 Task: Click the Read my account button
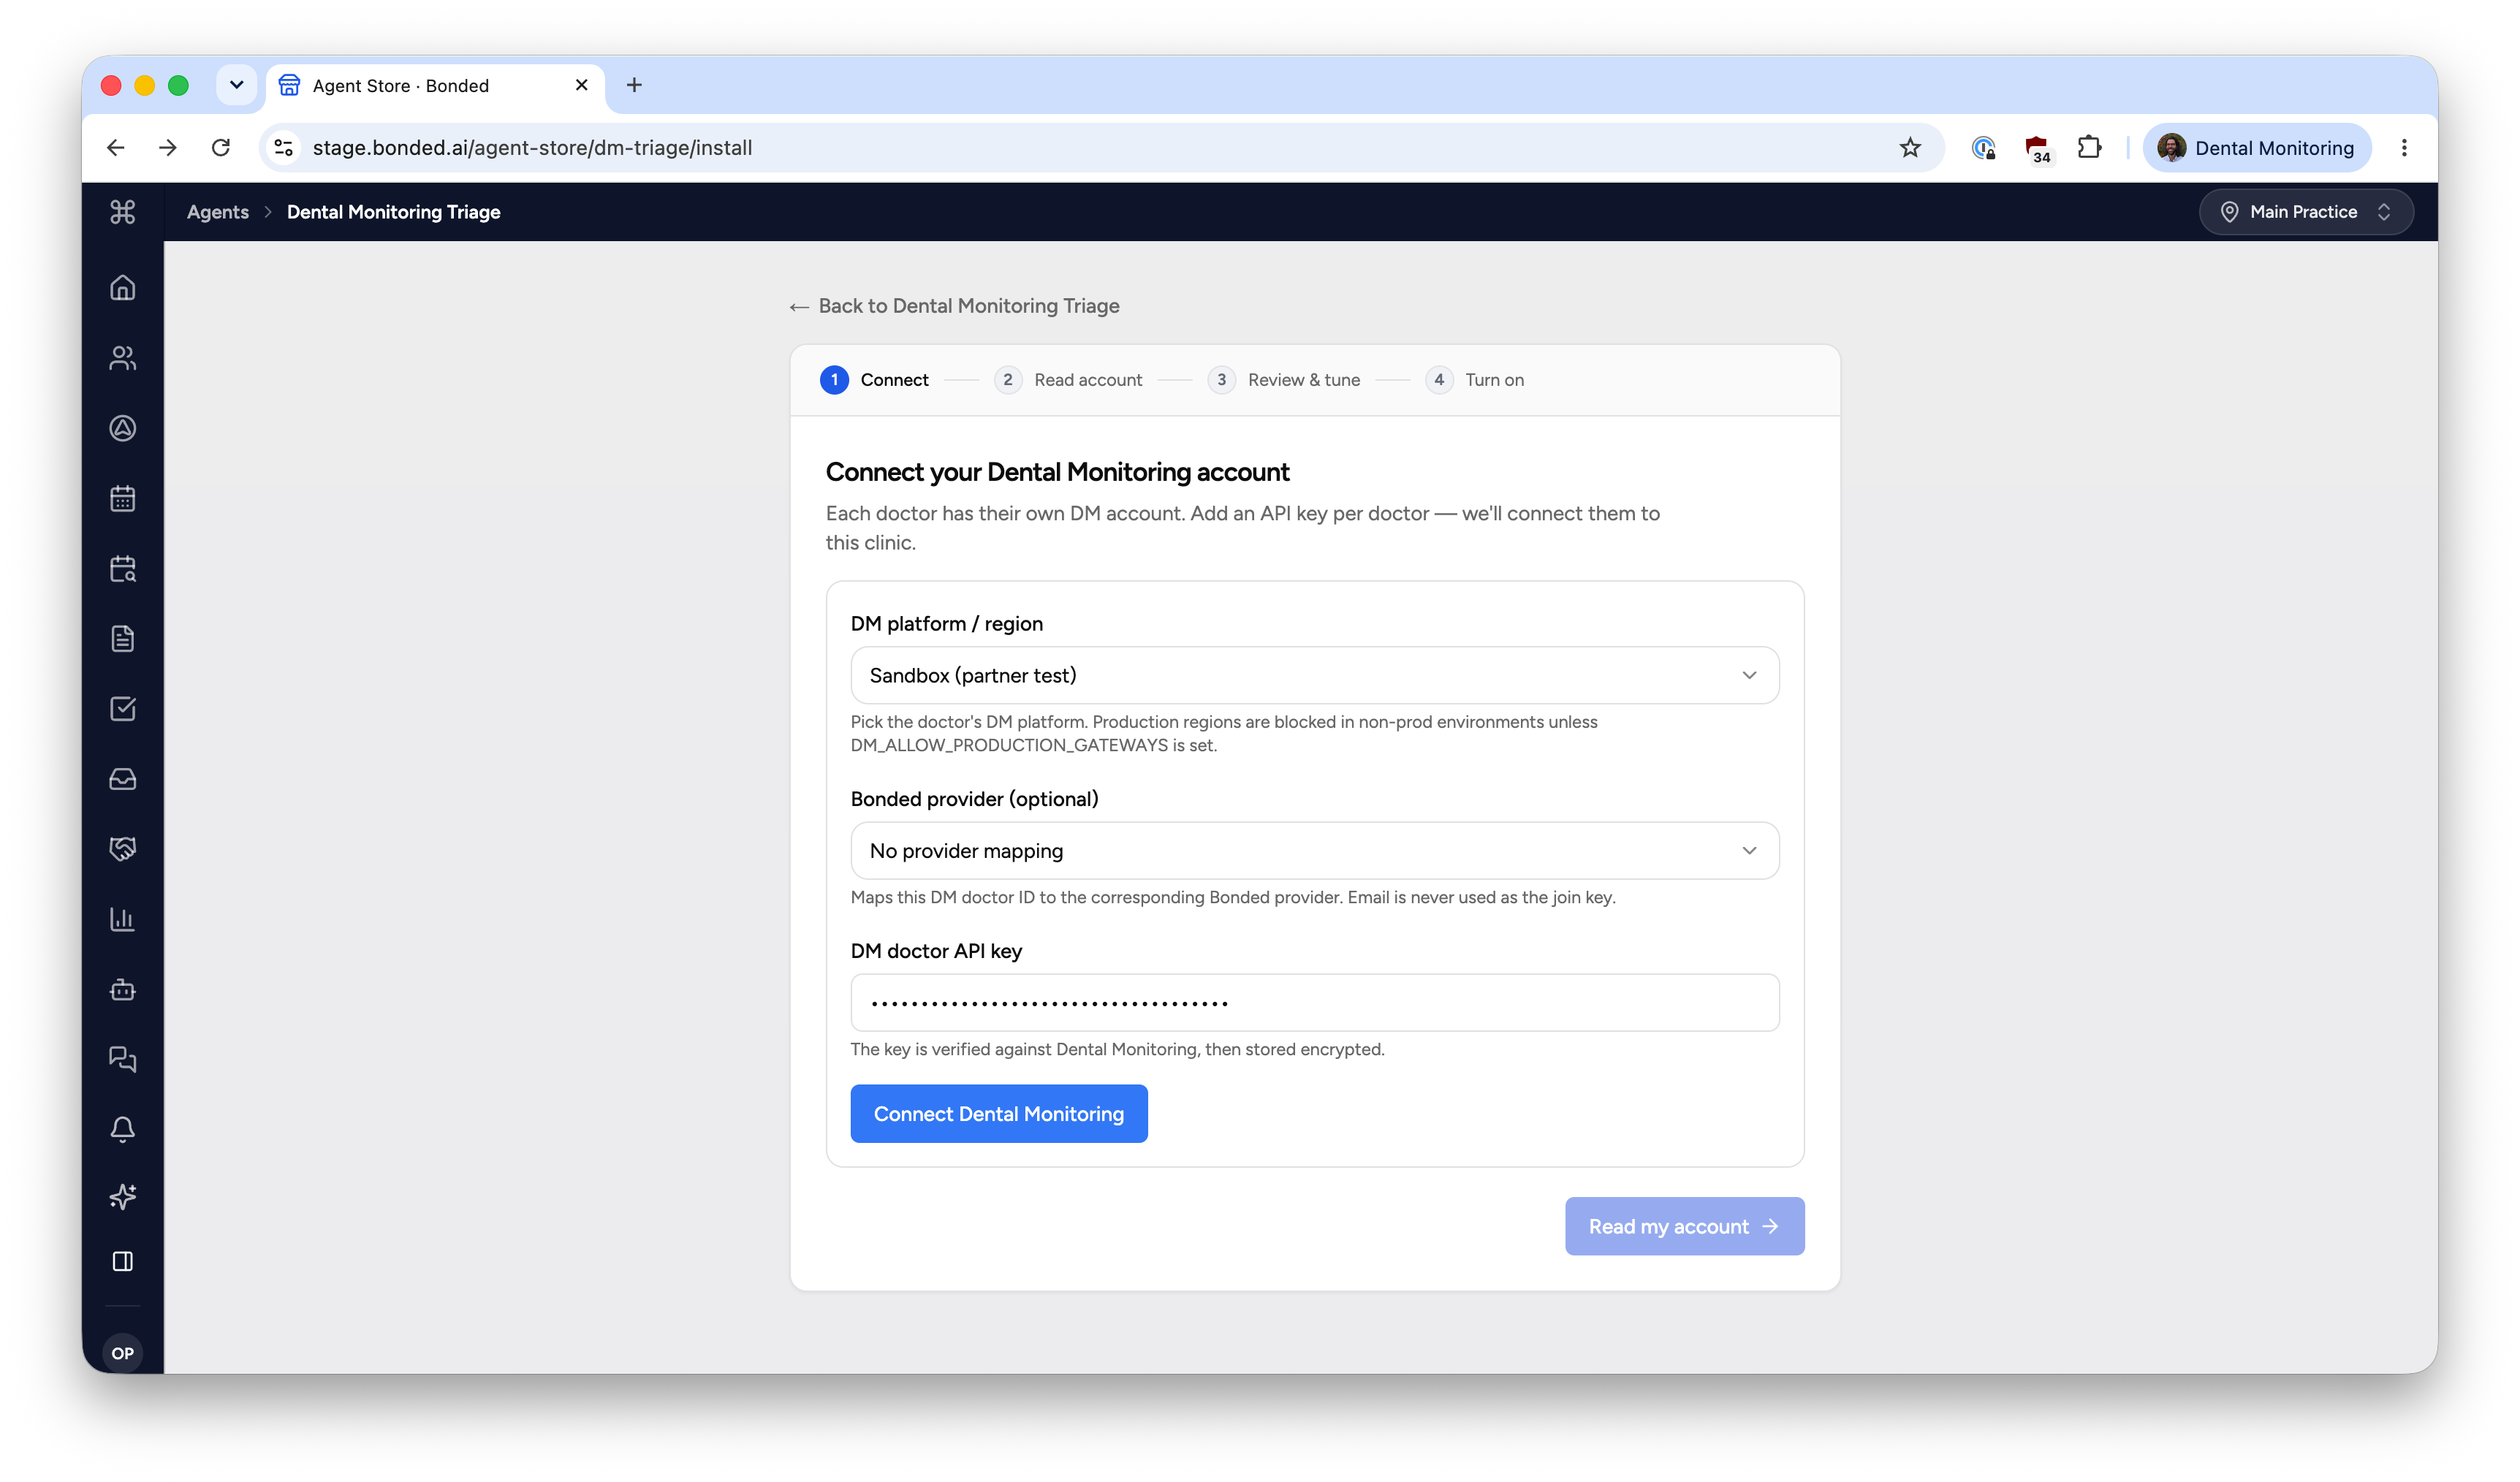pyautogui.click(x=1684, y=1226)
